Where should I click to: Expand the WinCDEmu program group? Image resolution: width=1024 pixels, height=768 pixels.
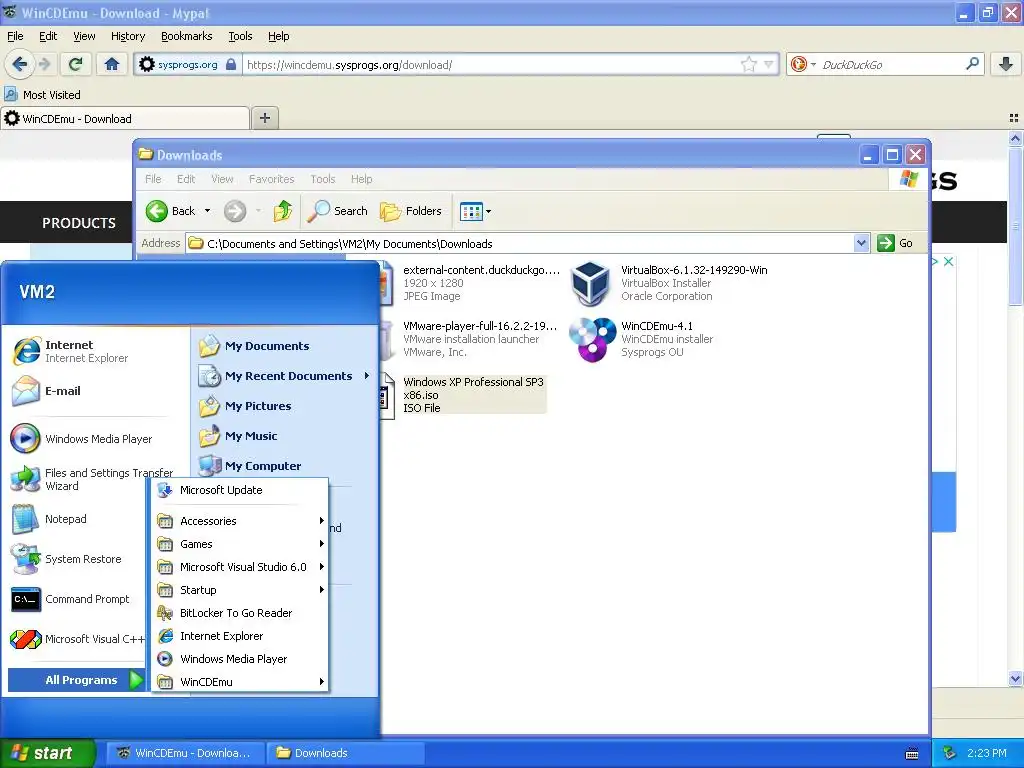point(240,682)
